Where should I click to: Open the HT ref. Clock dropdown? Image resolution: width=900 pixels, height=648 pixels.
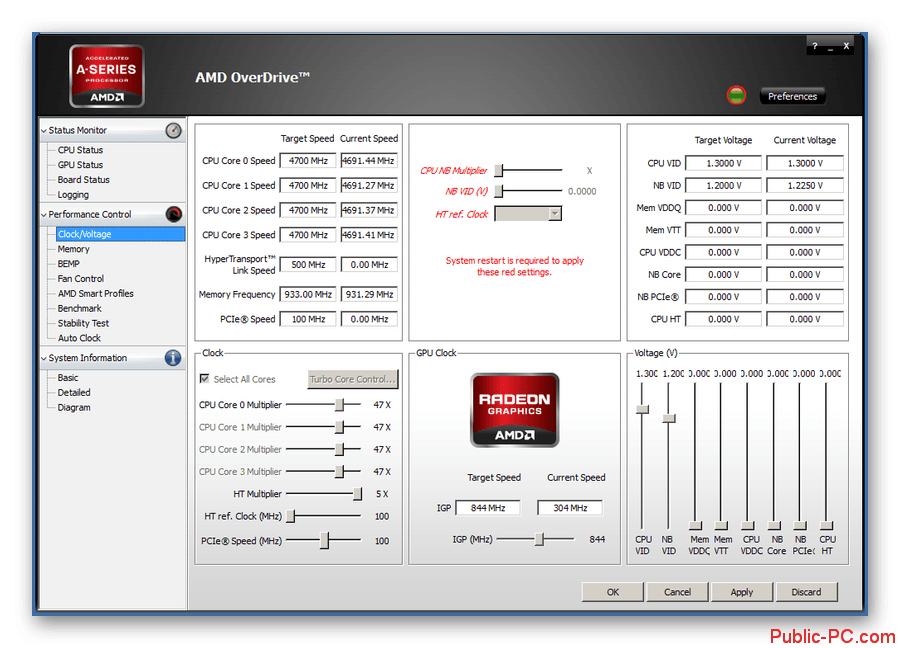point(527,214)
